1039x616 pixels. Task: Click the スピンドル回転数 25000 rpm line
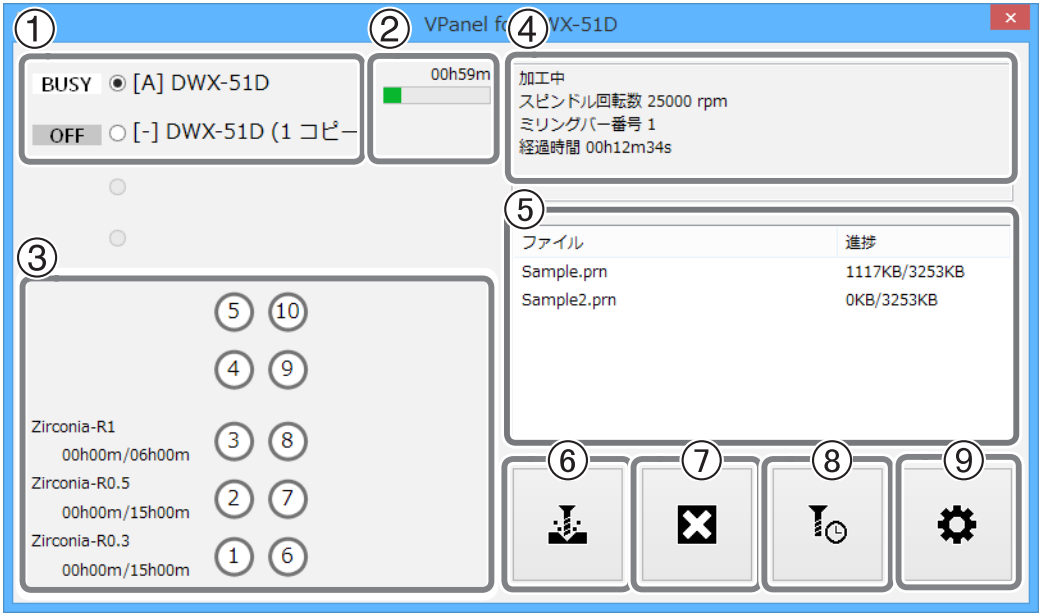click(623, 101)
